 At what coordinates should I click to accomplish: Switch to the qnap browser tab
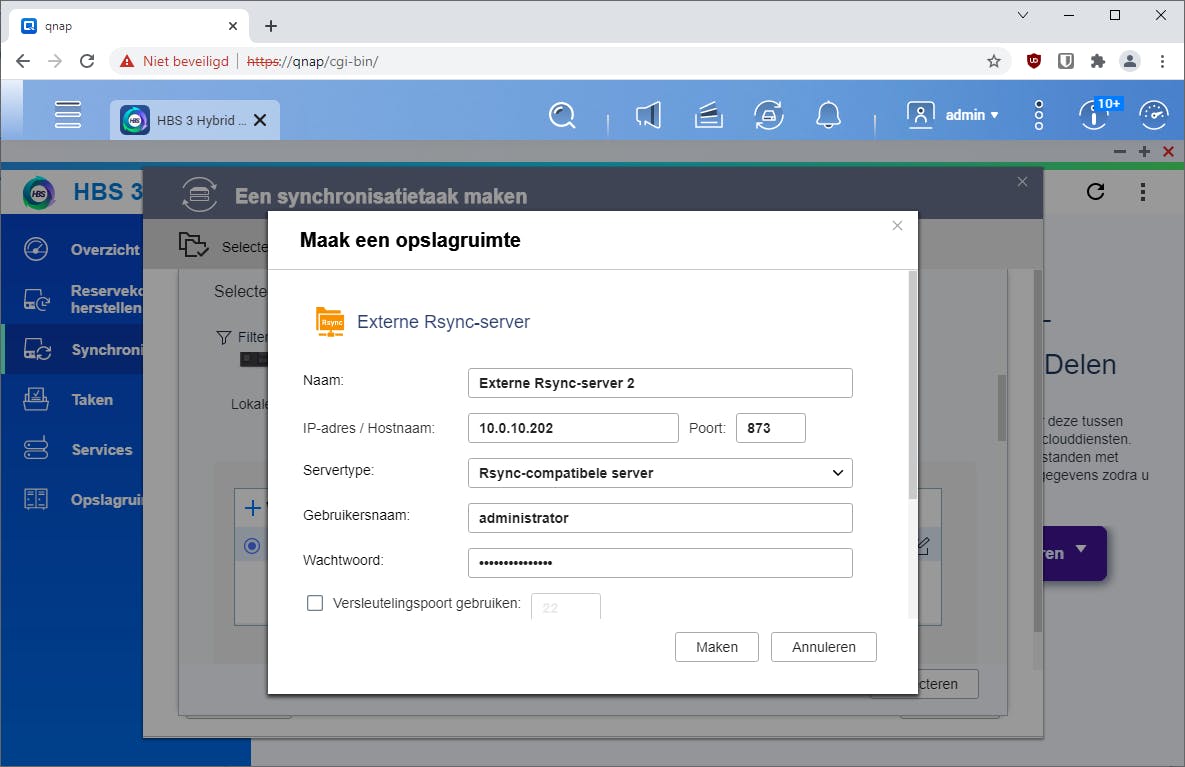pyautogui.click(x=120, y=25)
